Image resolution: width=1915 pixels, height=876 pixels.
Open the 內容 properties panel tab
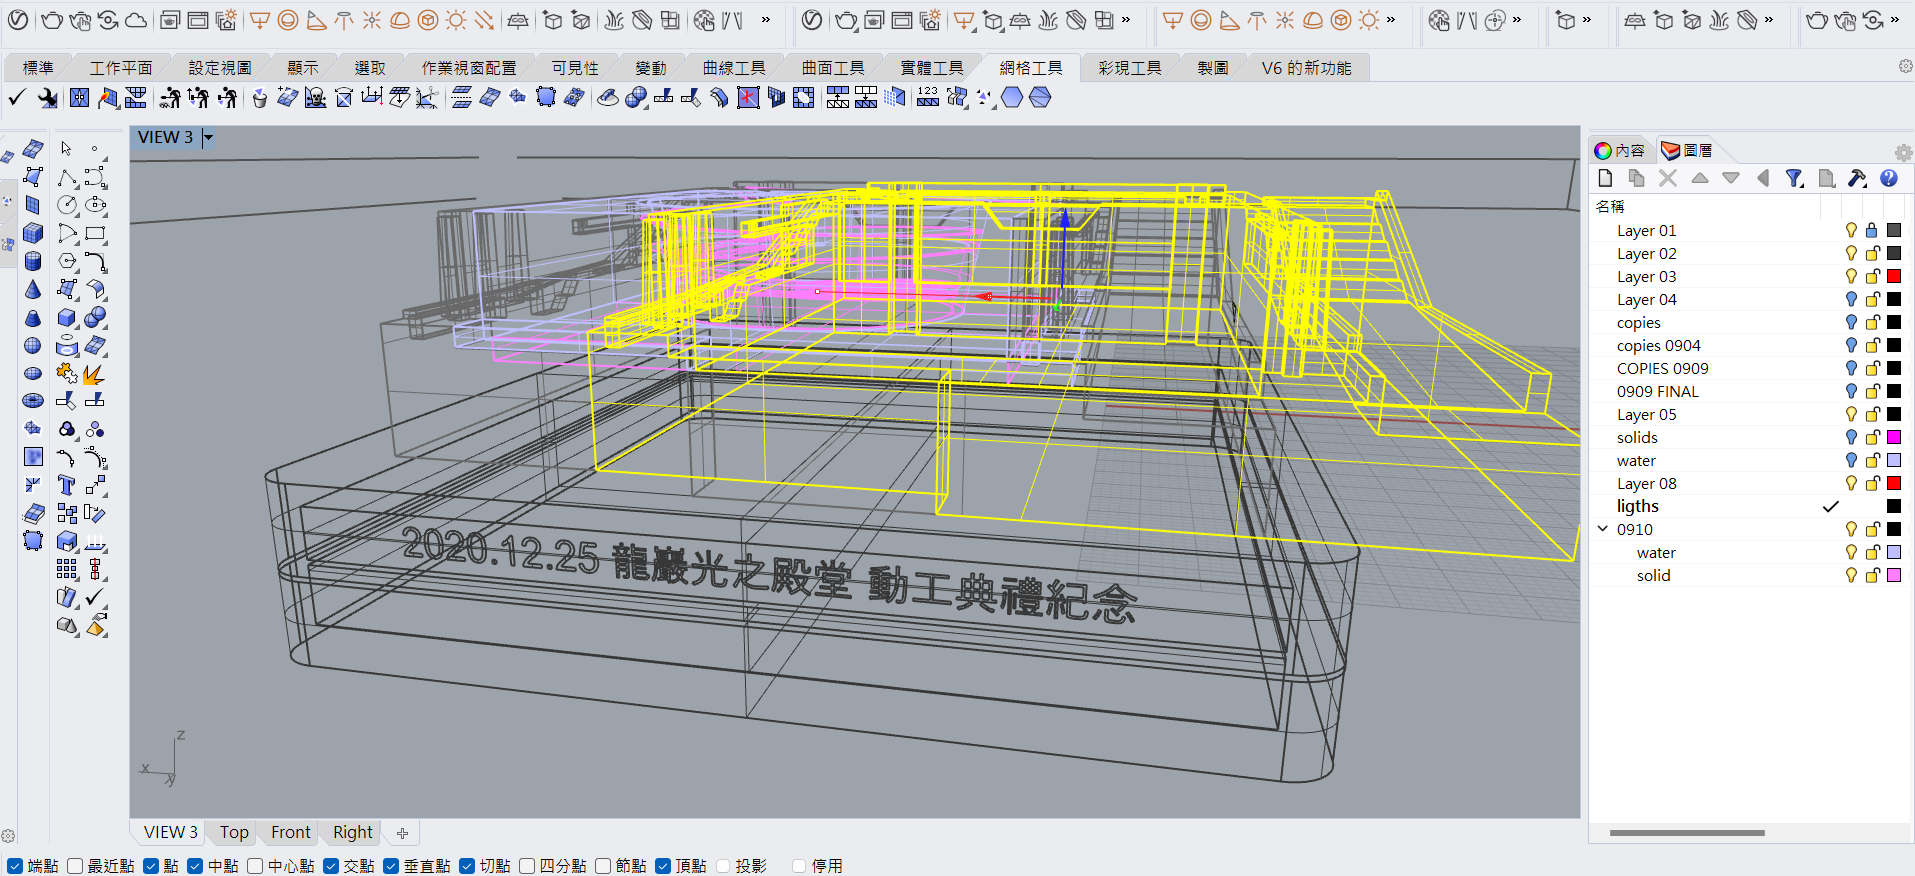[1620, 150]
